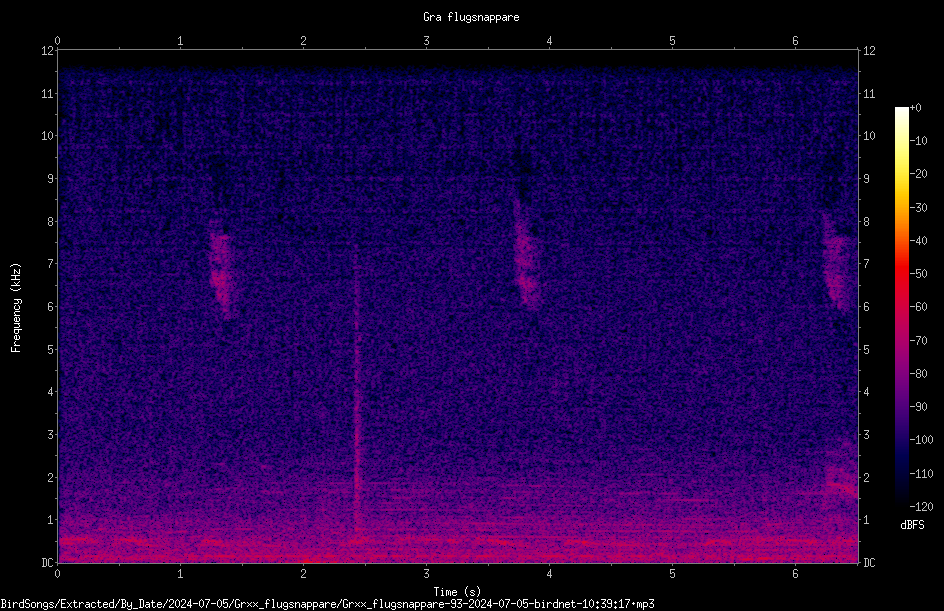Click the 'DC' label on the right frequency axis
The width and height of the screenshot is (944, 611).
pyautogui.click(x=869, y=563)
